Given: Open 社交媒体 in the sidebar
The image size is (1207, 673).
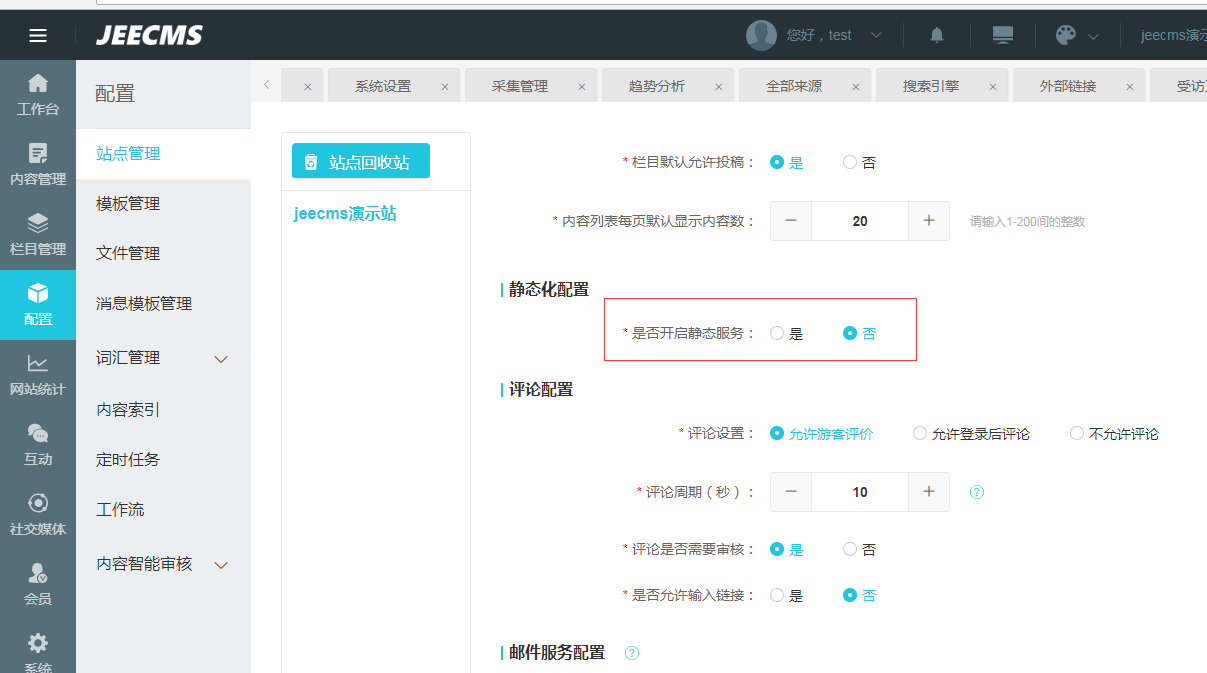Looking at the screenshot, I should [x=38, y=515].
